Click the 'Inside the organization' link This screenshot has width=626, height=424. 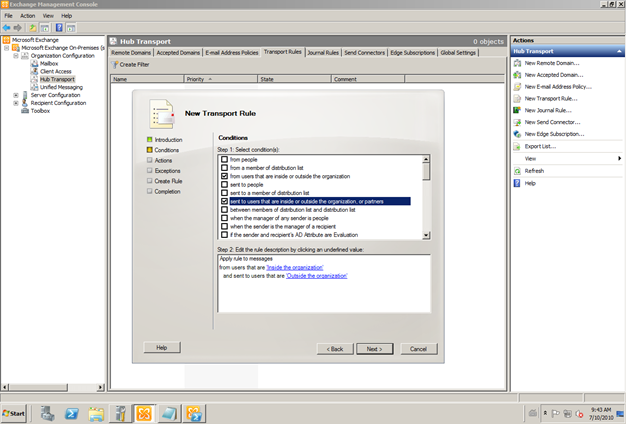coord(295,267)
